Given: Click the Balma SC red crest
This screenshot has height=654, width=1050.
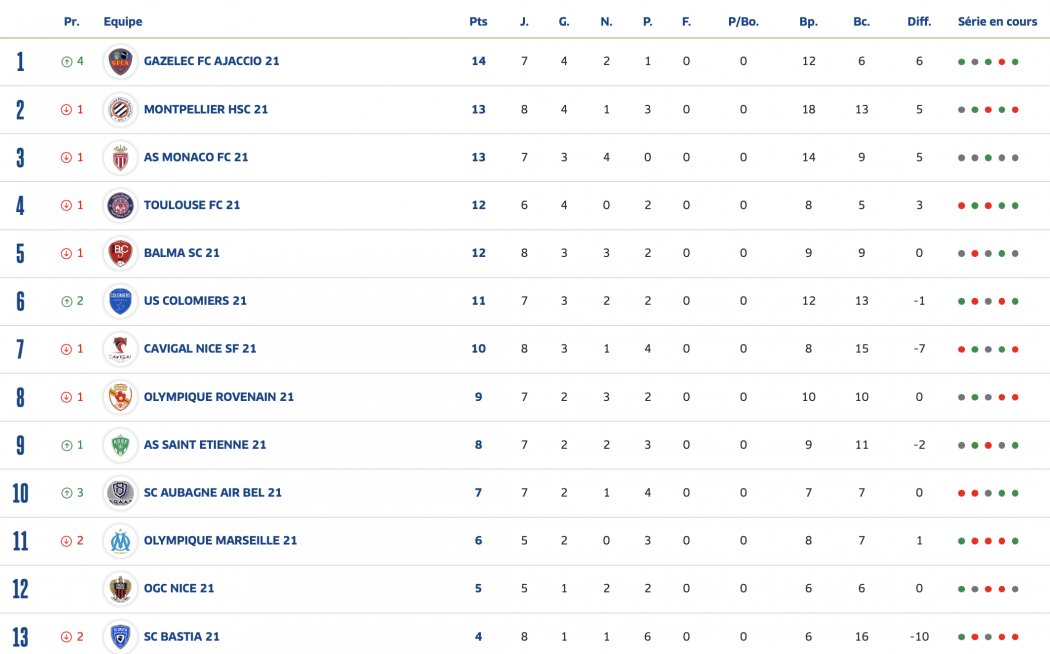Looking at the screenshot, I should pyautogui.click(x=121, y=253).
